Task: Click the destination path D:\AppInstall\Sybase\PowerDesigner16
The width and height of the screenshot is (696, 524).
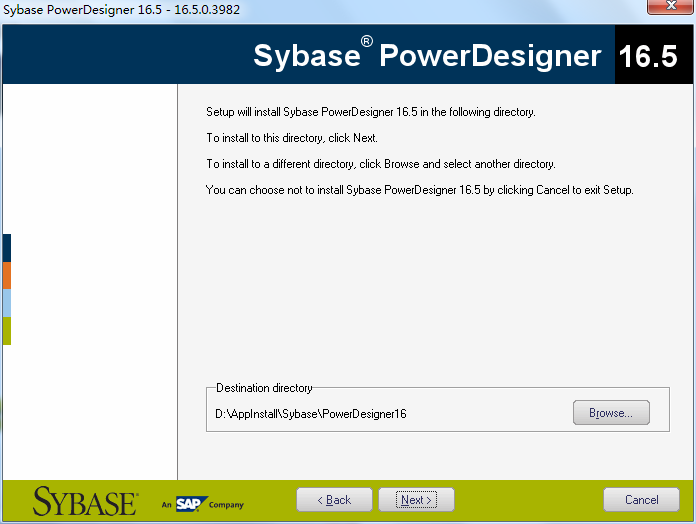Action: (x=311, y=414)
